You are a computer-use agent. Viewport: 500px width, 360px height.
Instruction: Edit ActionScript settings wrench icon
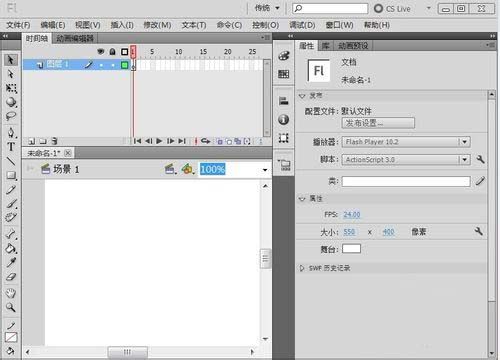coord(480,159)
